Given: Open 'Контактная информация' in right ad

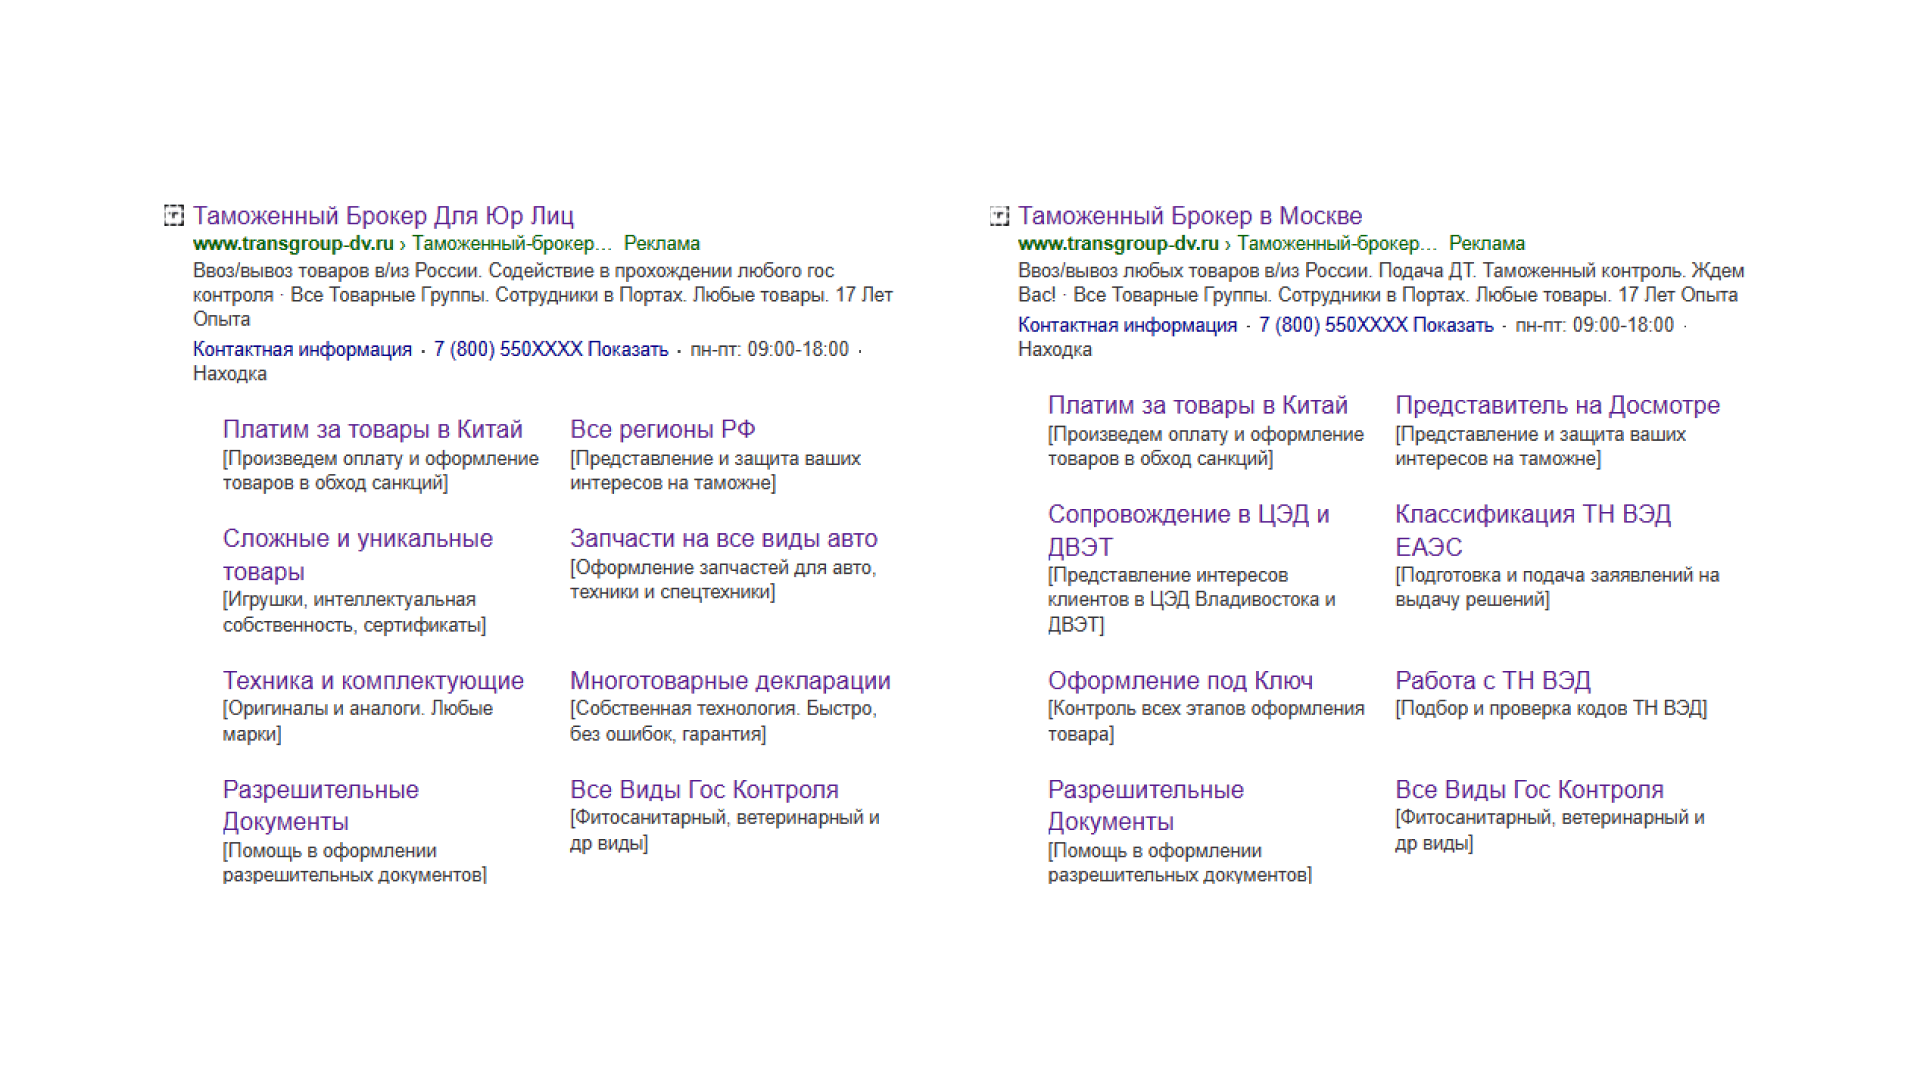Looking at the screenshot, I should click(1127, 325).
